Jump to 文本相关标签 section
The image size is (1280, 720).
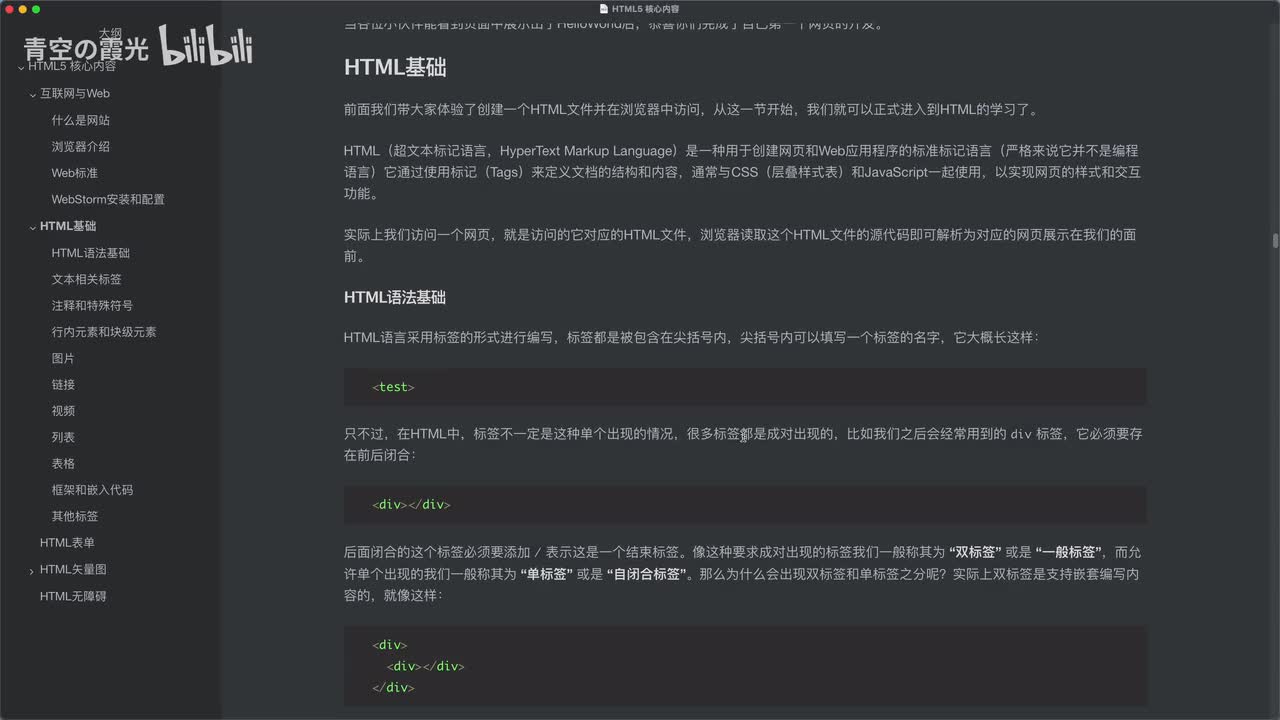tap(87, 279)
